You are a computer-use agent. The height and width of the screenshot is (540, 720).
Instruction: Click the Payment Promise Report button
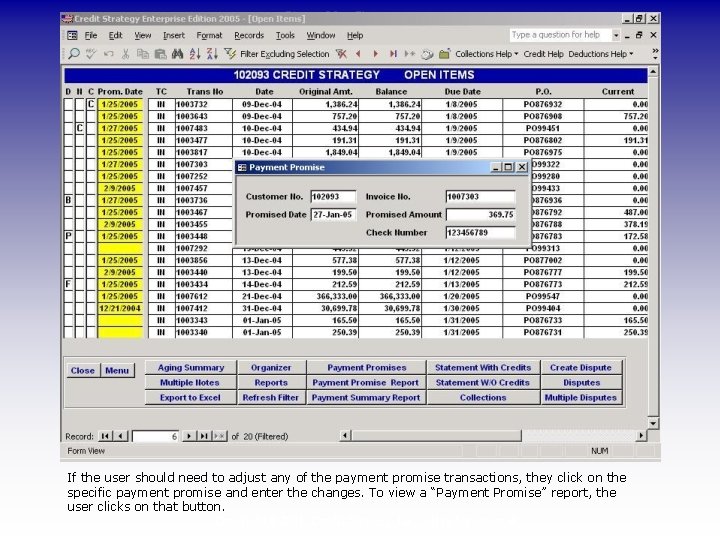click(x=366, y=382)
